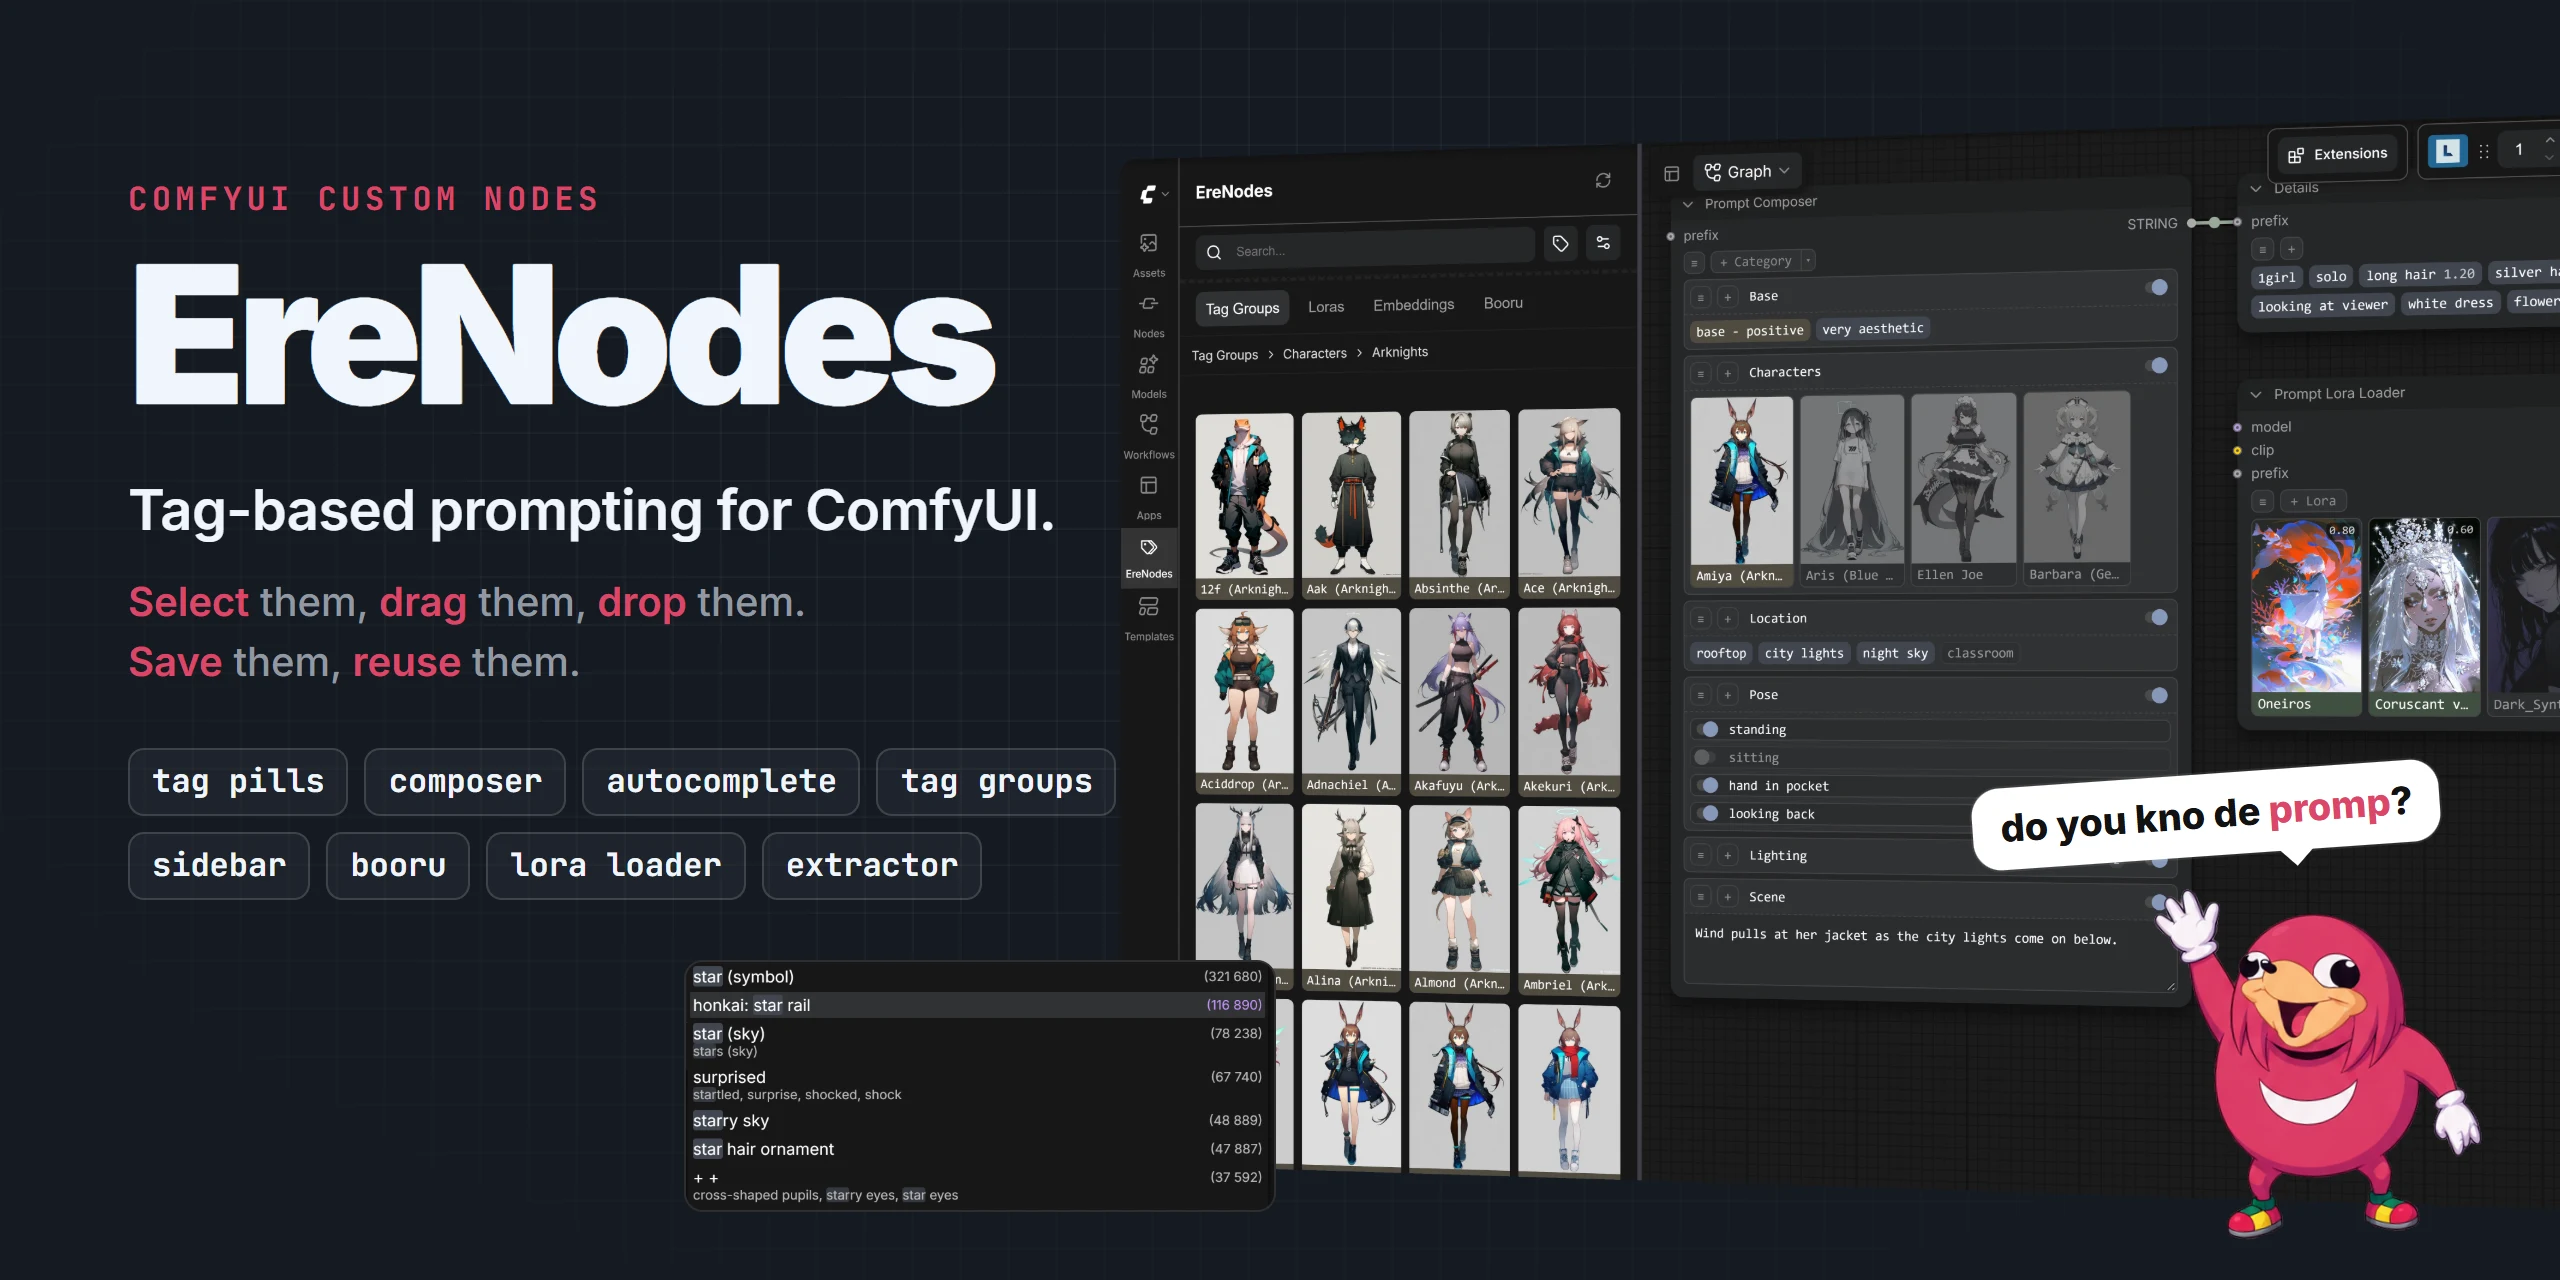Collapse the Prompt Composer node
This screenshot has width=2560, height=1280.
1688,204
